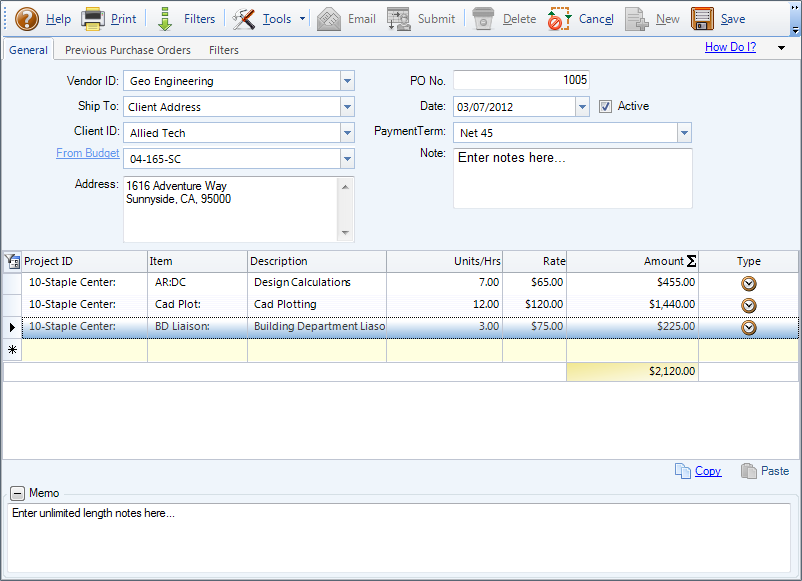Open the Vendor ID dropdown
The width and height of the screenshot is (802, 581).
(347, 81)
